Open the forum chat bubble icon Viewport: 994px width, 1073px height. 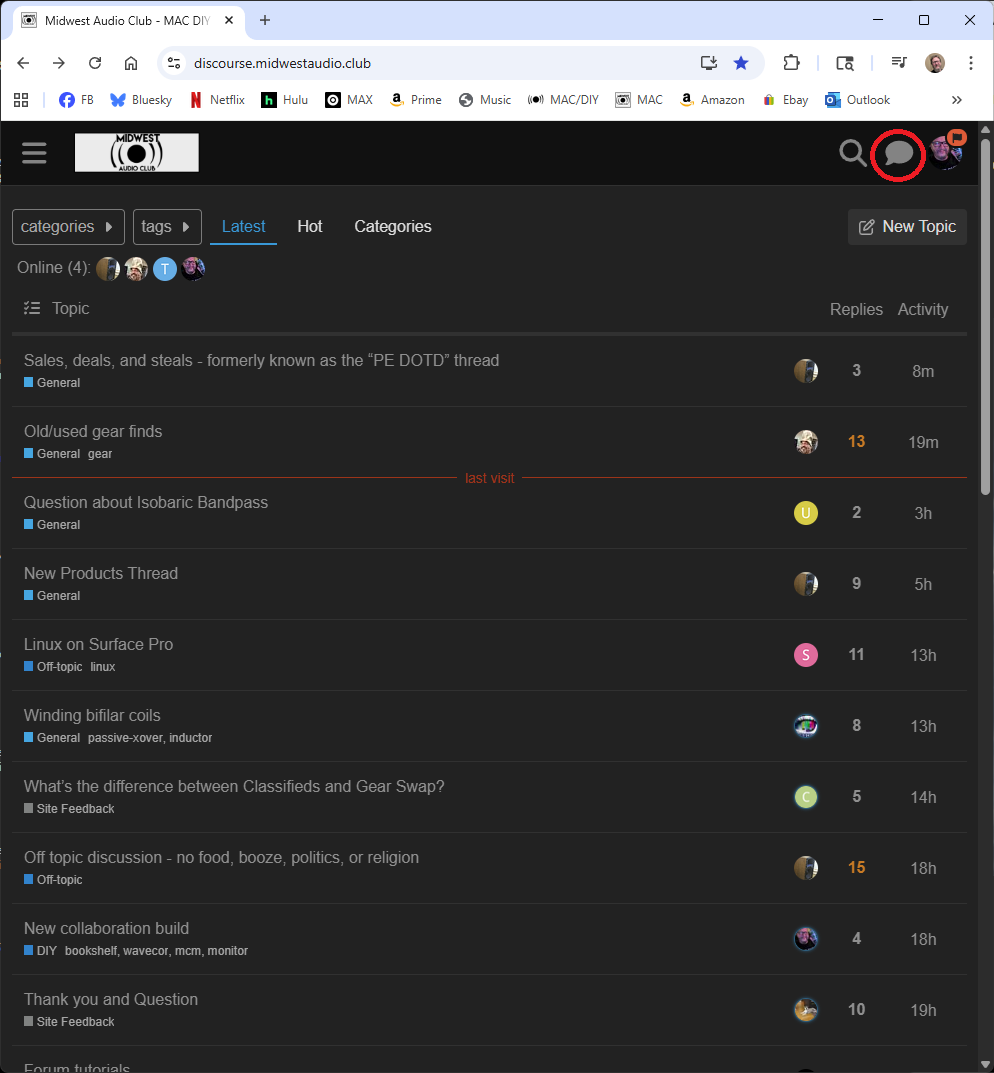898,153
